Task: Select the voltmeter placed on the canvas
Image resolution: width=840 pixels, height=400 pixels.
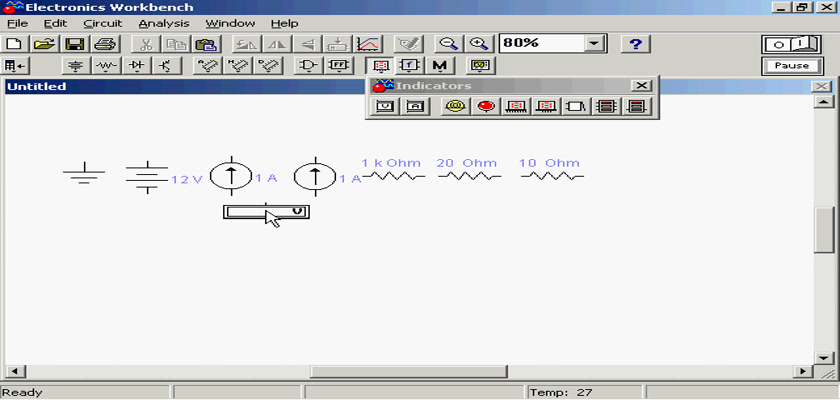Action: [266, 212]
